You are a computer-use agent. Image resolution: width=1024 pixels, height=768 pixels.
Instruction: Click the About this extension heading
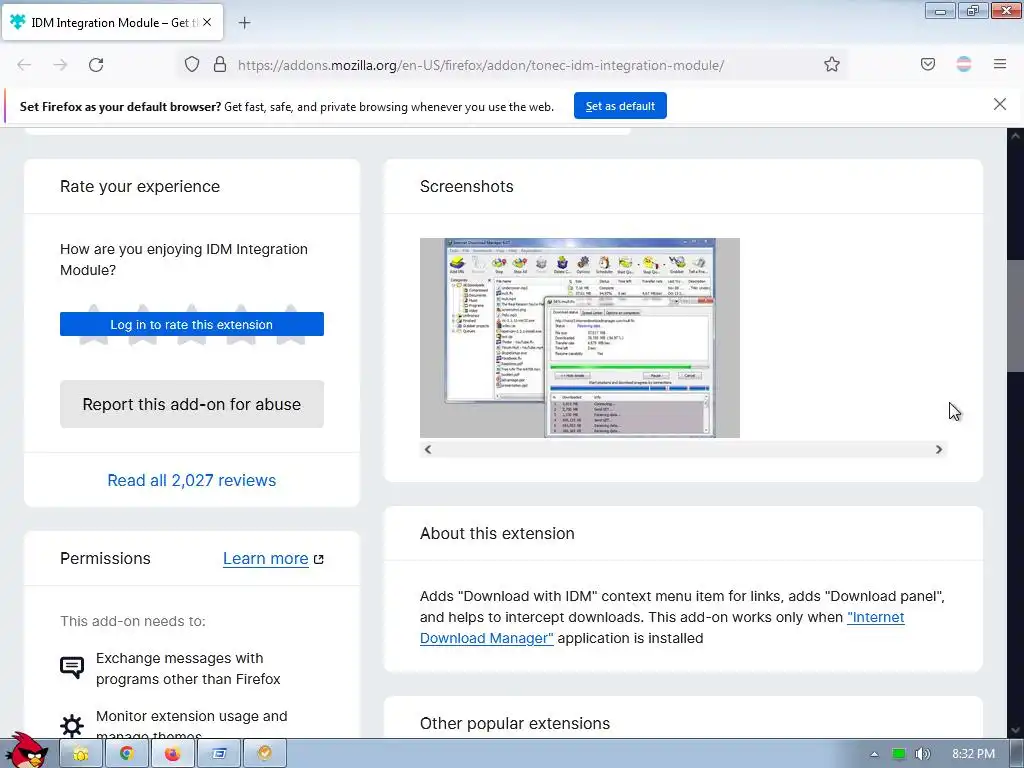pos(497,534)
